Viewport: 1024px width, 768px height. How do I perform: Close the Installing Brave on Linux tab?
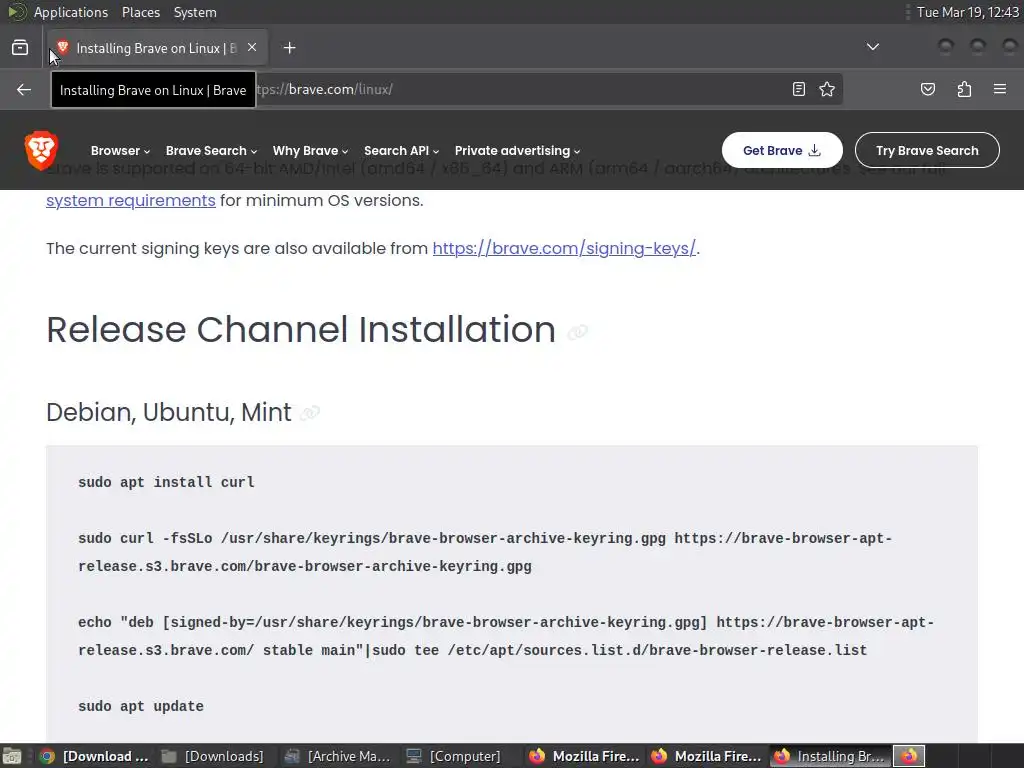252,48
